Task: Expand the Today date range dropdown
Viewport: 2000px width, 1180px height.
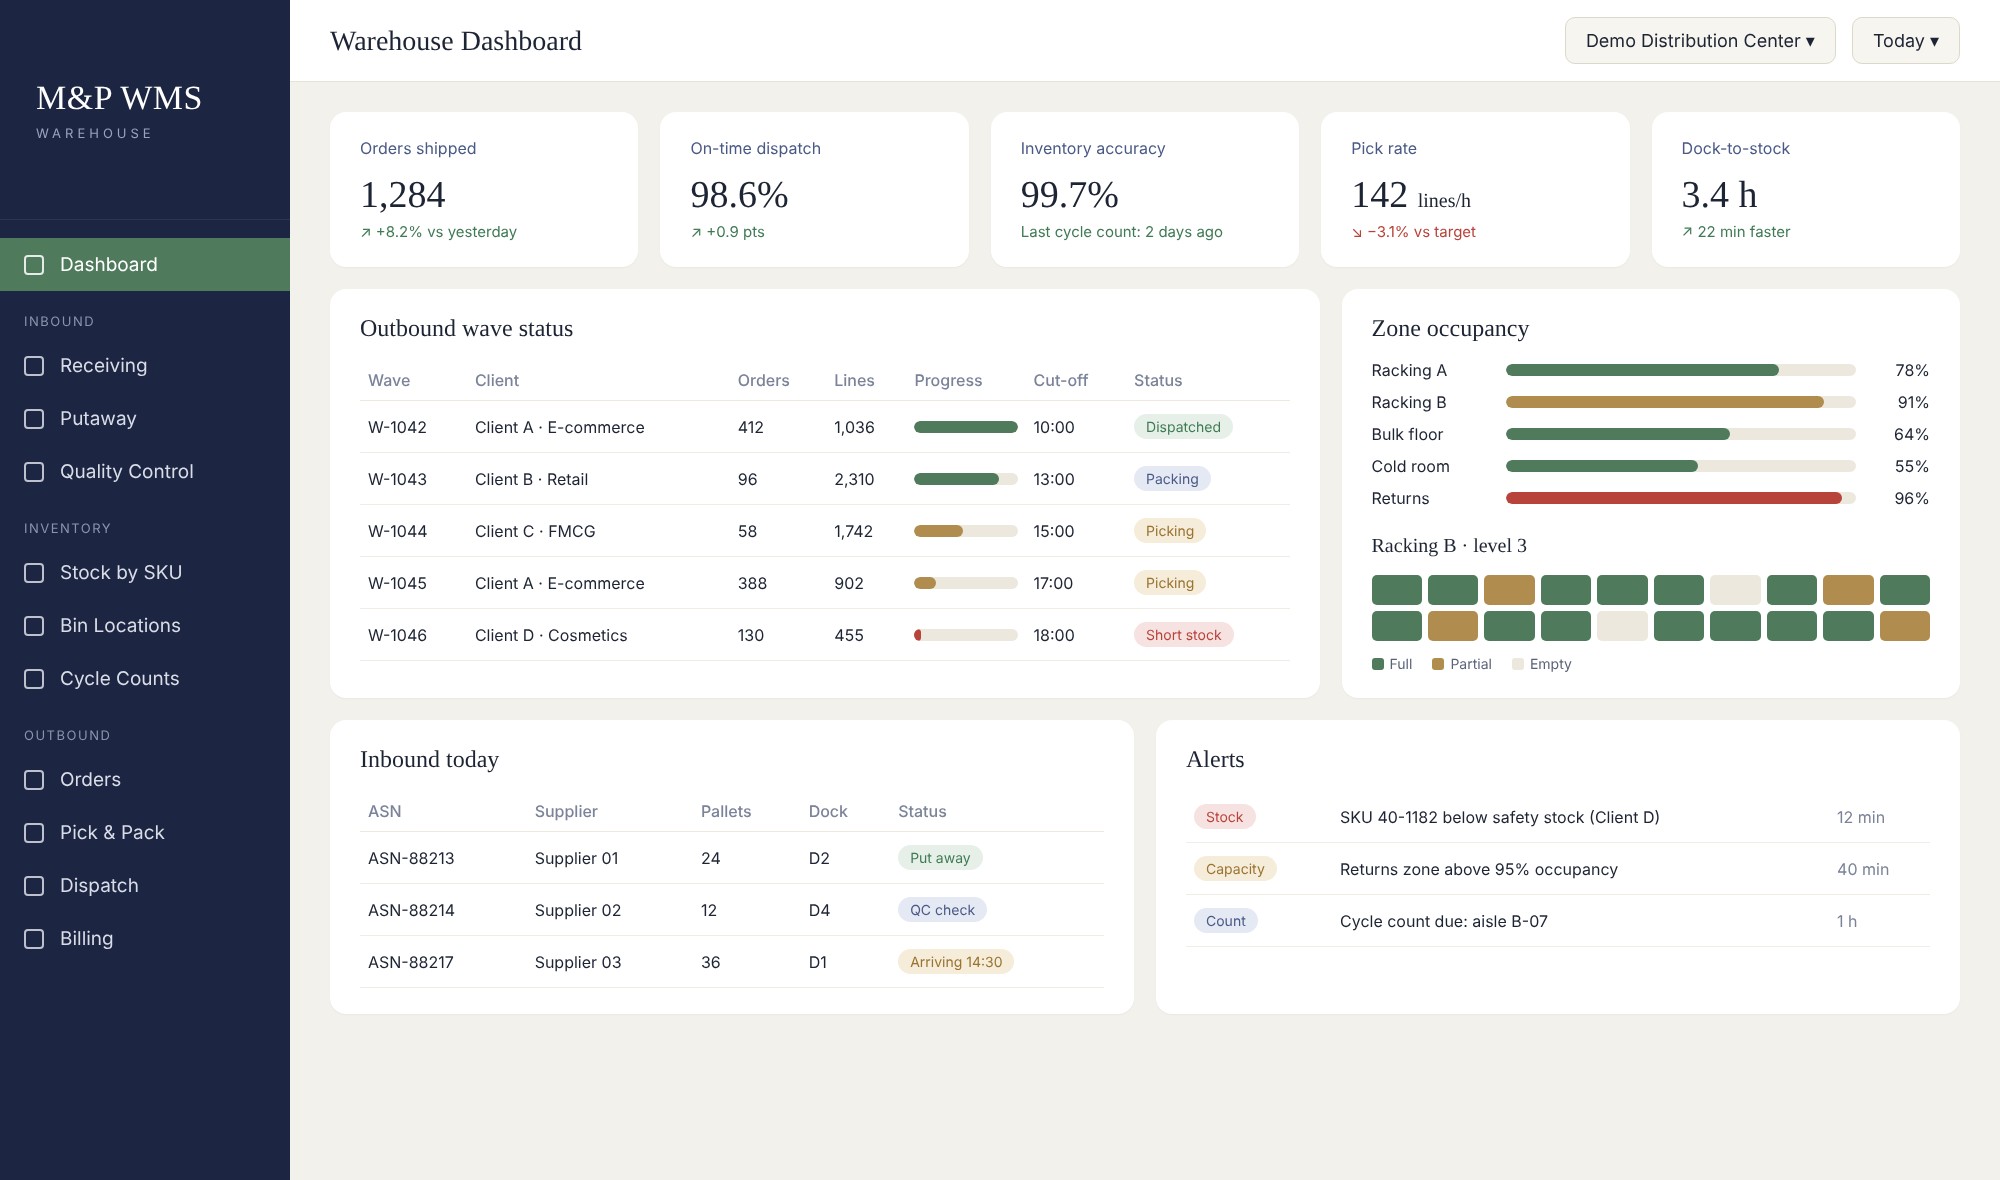Action: pyautogui.click(x=1906, y=41)
